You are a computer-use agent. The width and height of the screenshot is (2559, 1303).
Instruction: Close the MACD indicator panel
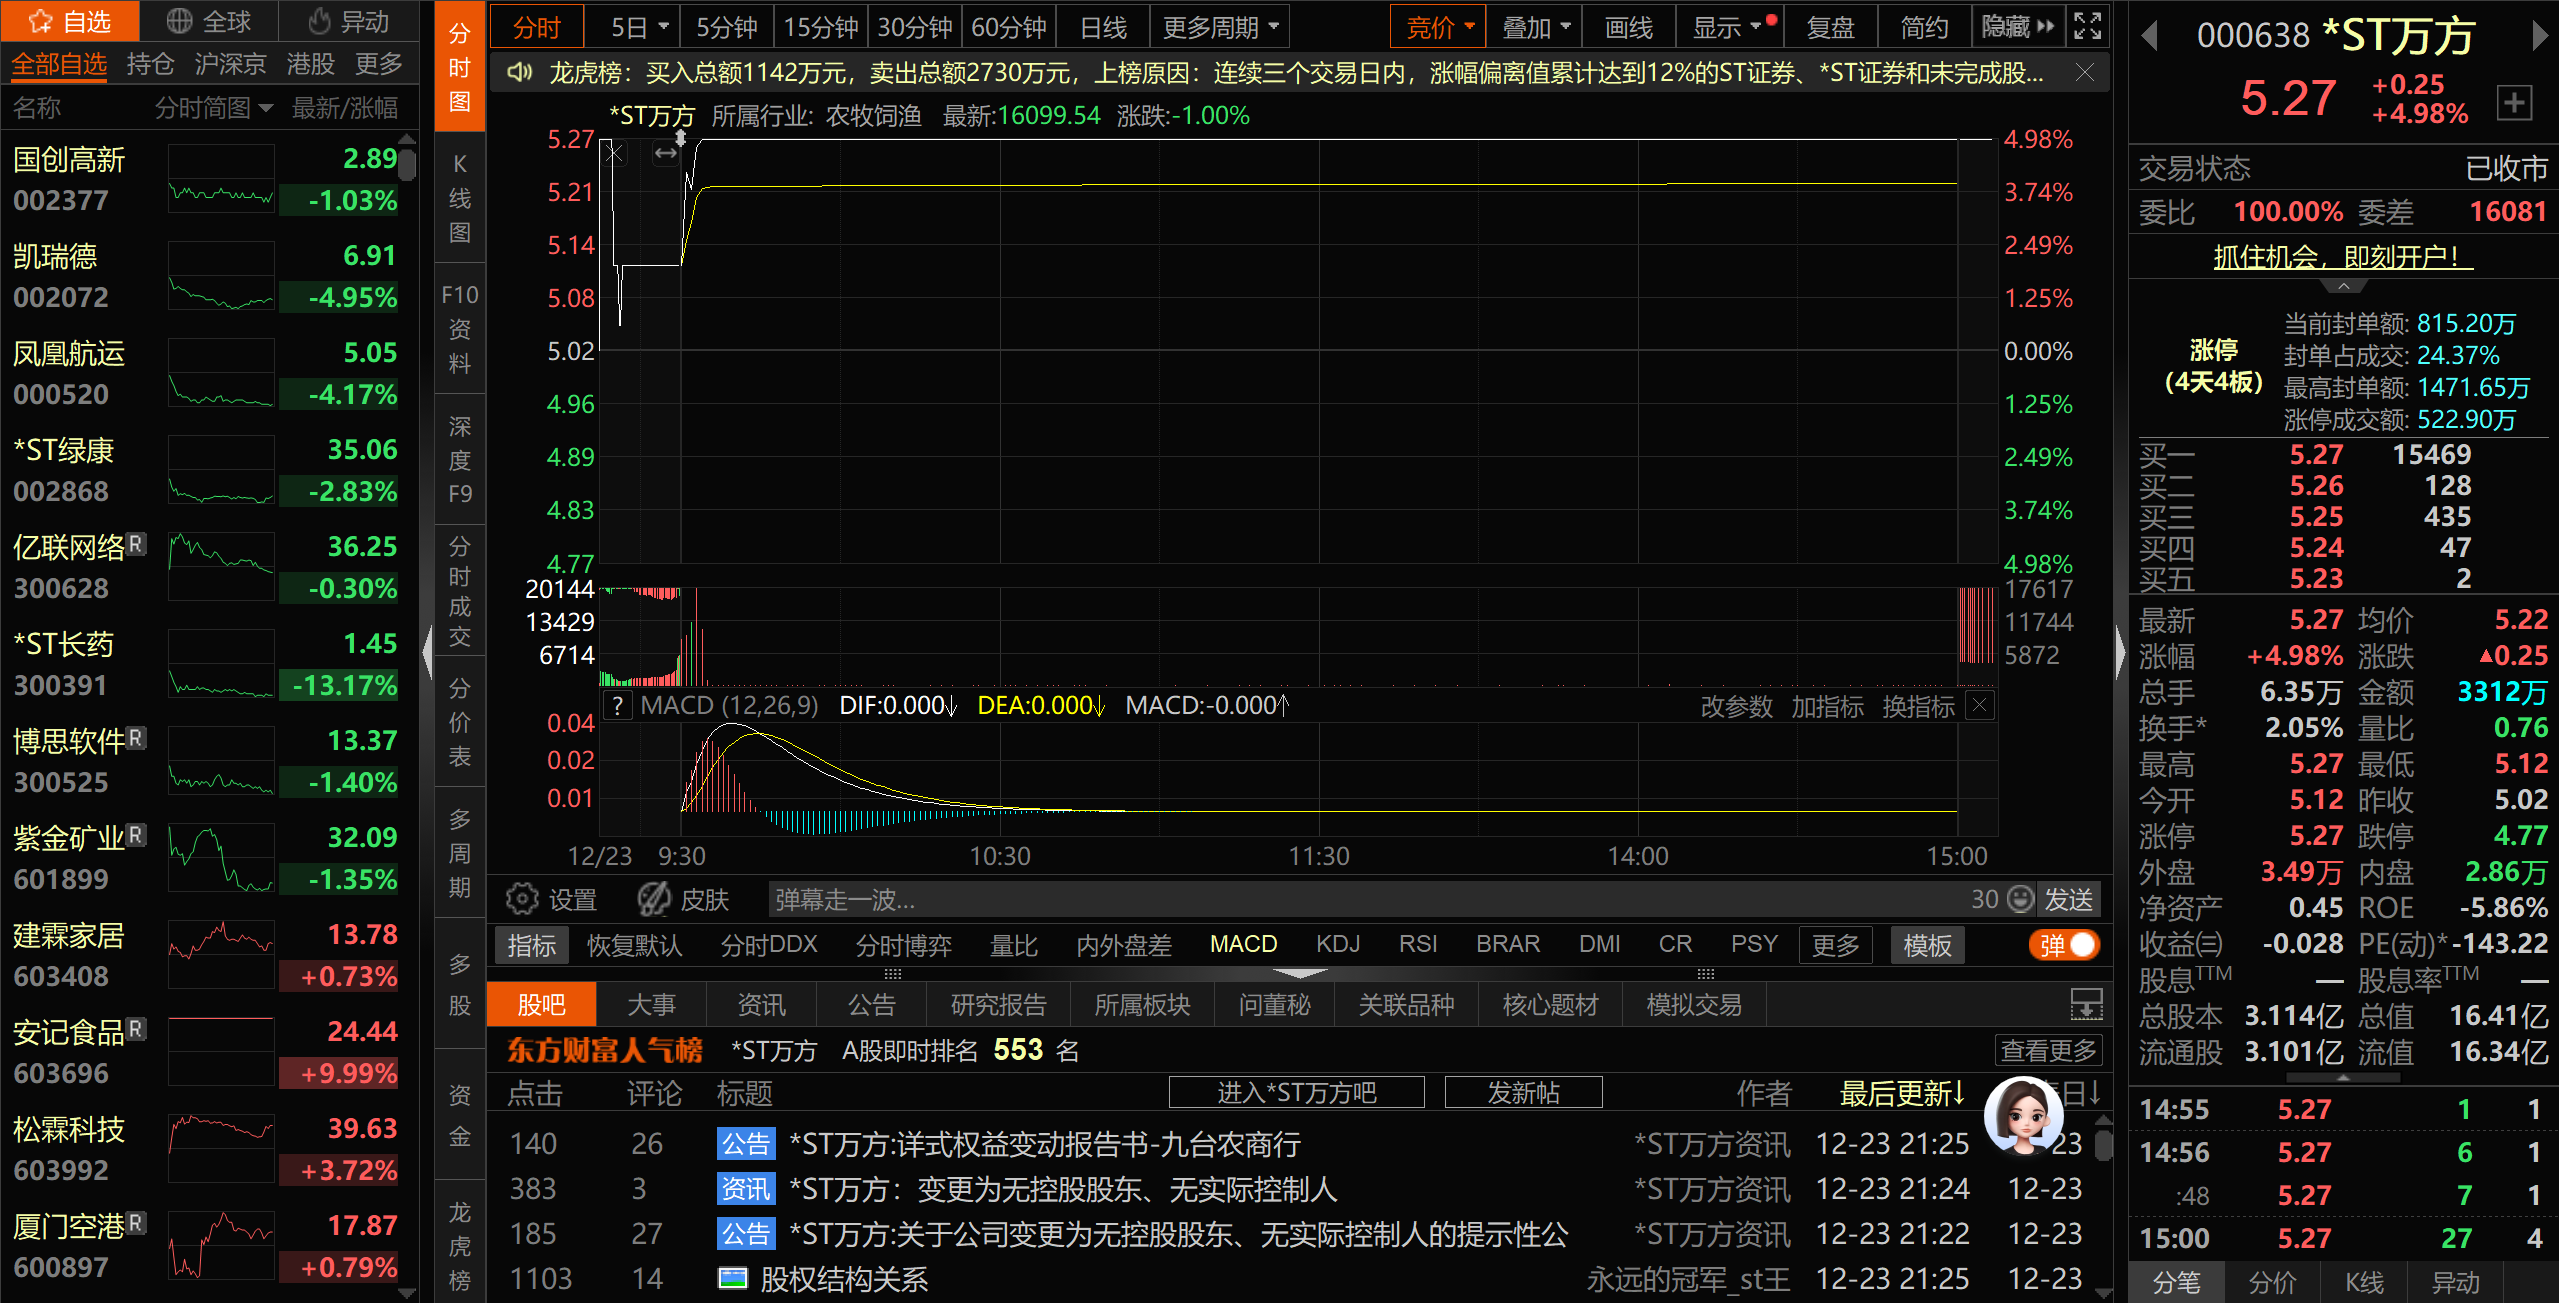pos(1979,706)
